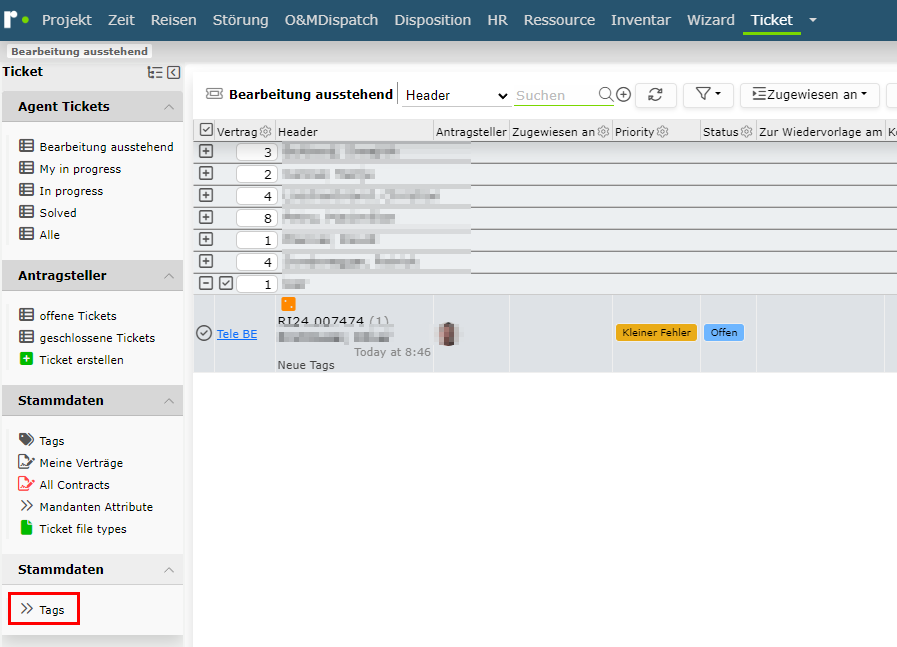
Task: Expand the group with count 8
Action: (x=206, y=217)
